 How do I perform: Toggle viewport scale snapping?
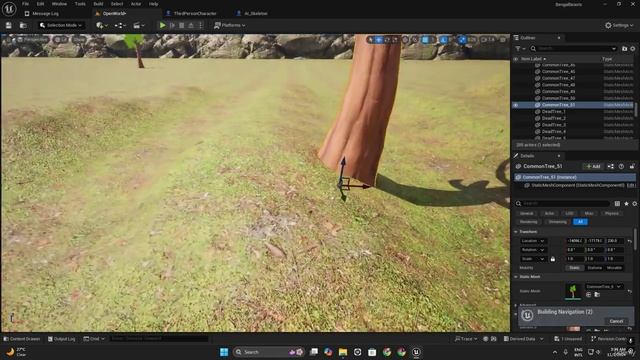point(462,40)
